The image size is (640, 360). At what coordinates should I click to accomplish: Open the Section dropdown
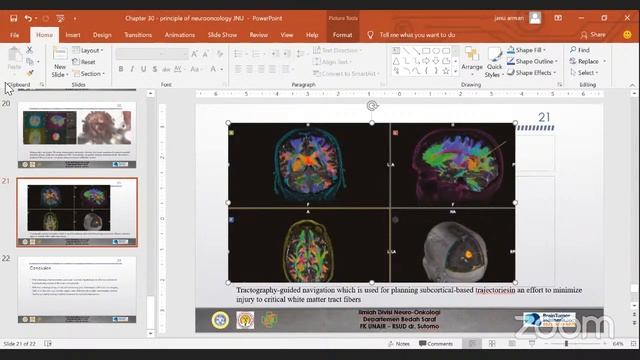pyautogui.click(x=89, y=73)
